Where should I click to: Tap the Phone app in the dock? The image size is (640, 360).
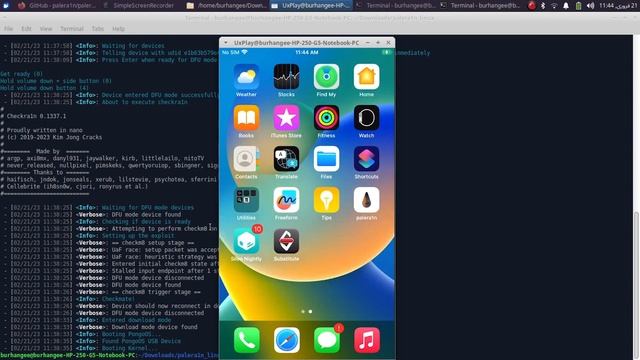247,340
